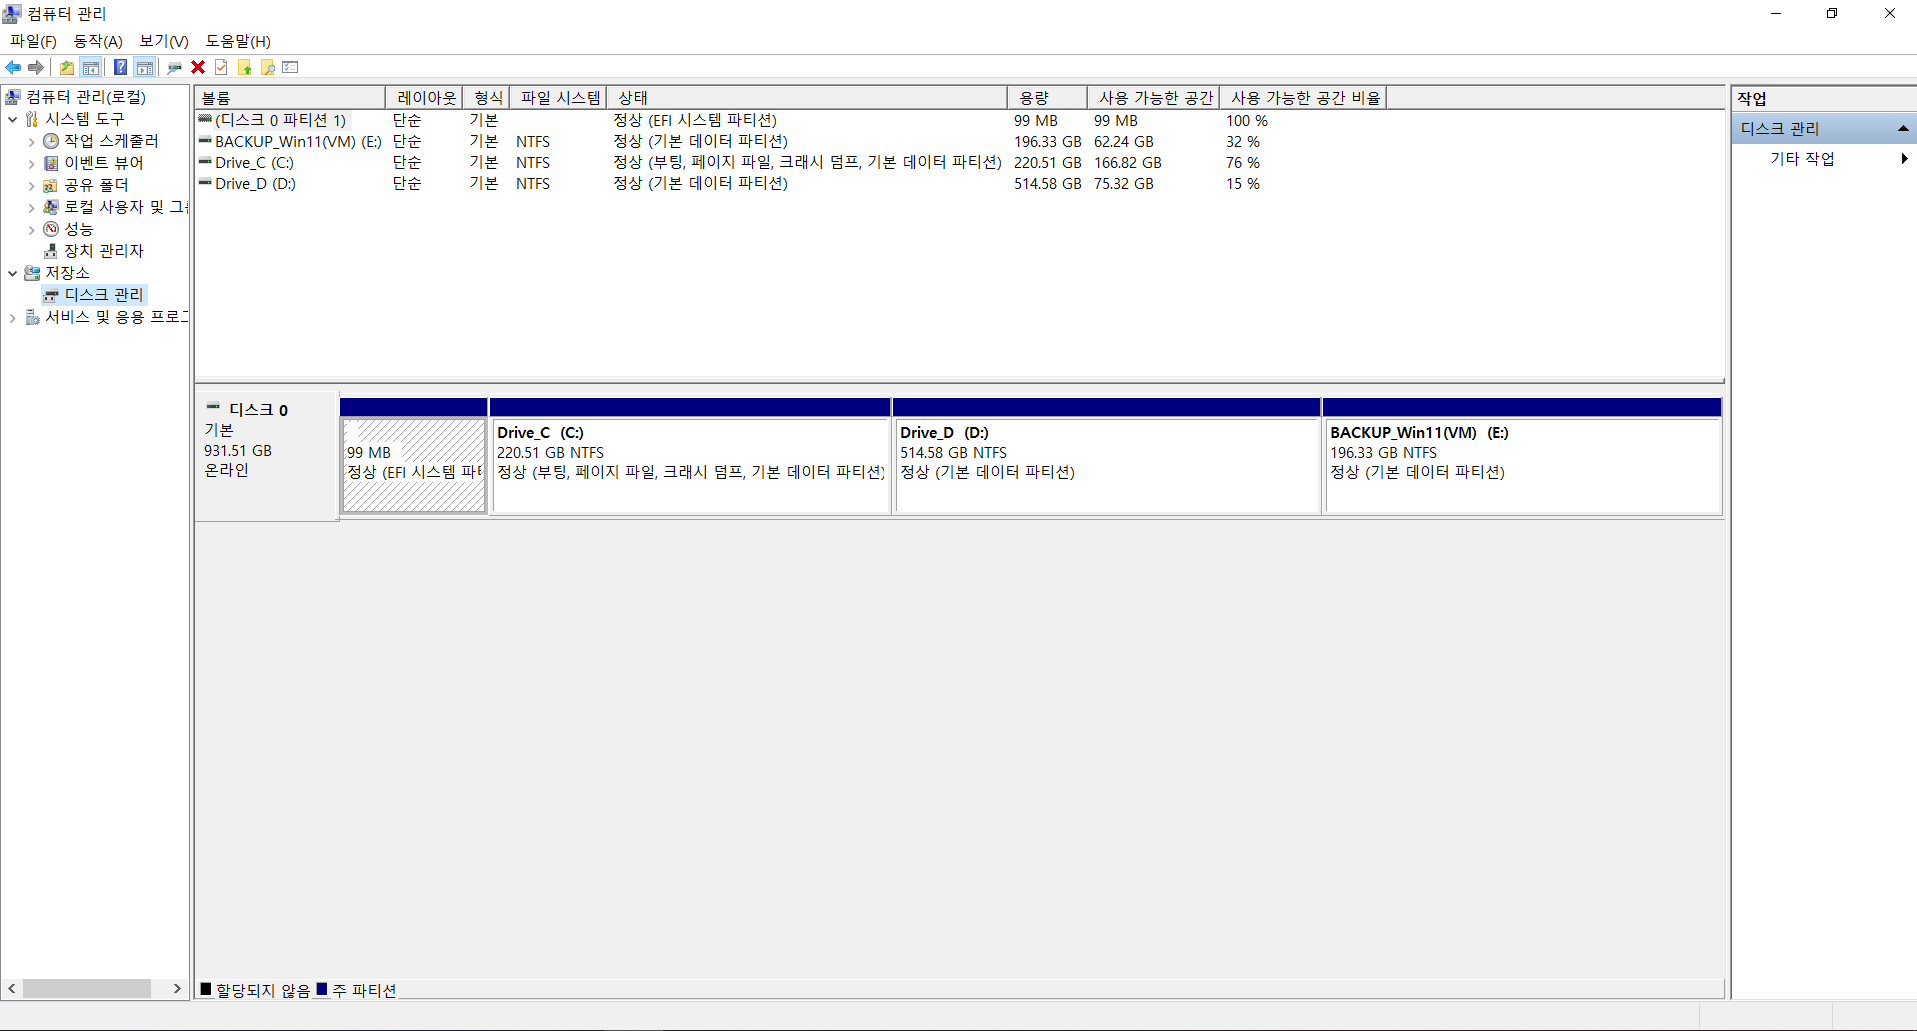Click the 기타 작업 action item
1917x1031 pixels.
click(x=1802, y=158)
